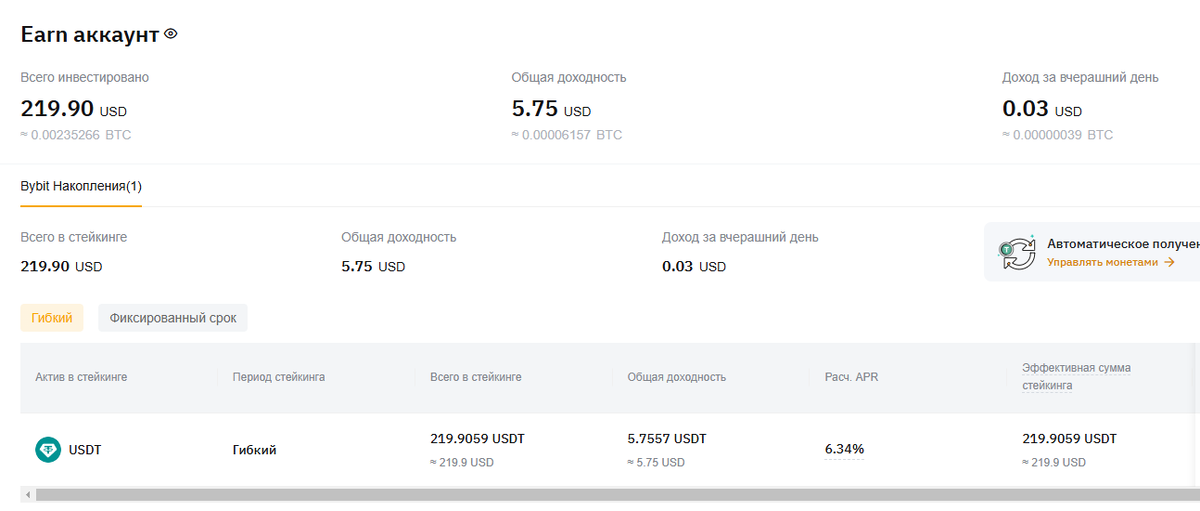Click the auto-earn circular arrows icon
Image resolution: width=1200 pixels, height=511 pixels.
click(1017, 253)
